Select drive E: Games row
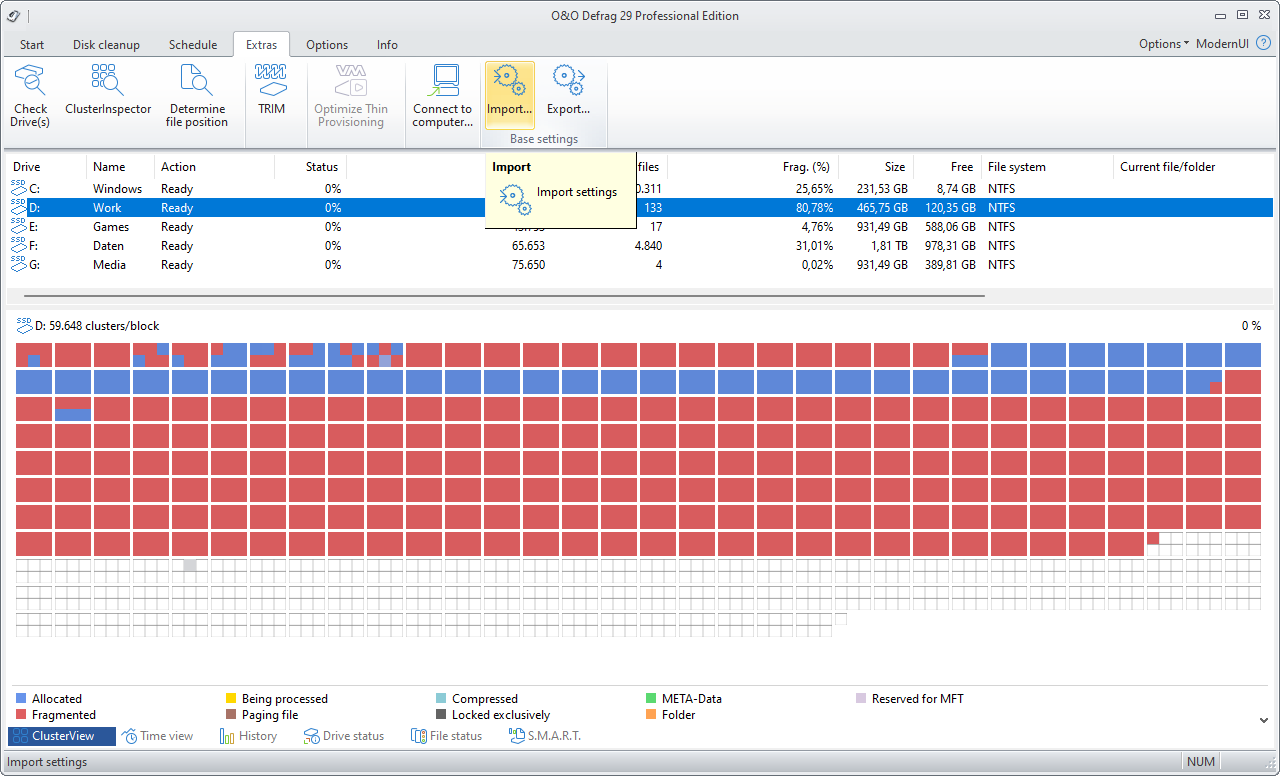Screen dimensions: 1280x776 pyautogui.click(x=640, y=227)
